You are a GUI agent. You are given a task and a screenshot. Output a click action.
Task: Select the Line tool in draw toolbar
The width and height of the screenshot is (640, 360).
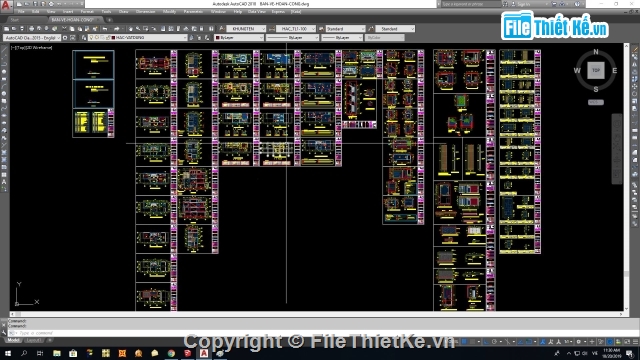coord(4,50)
